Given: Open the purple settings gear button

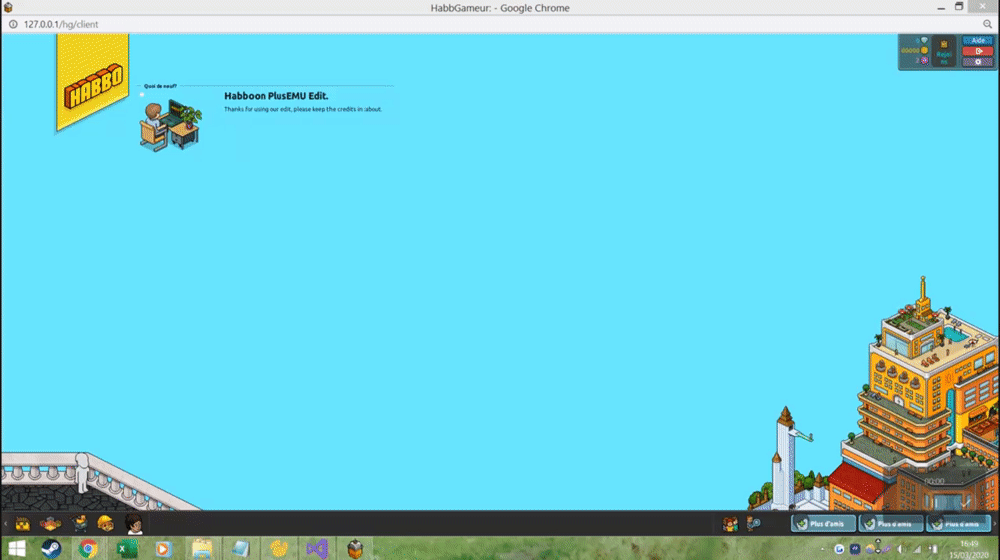Looking at the screenshot, I should (978, 62).
